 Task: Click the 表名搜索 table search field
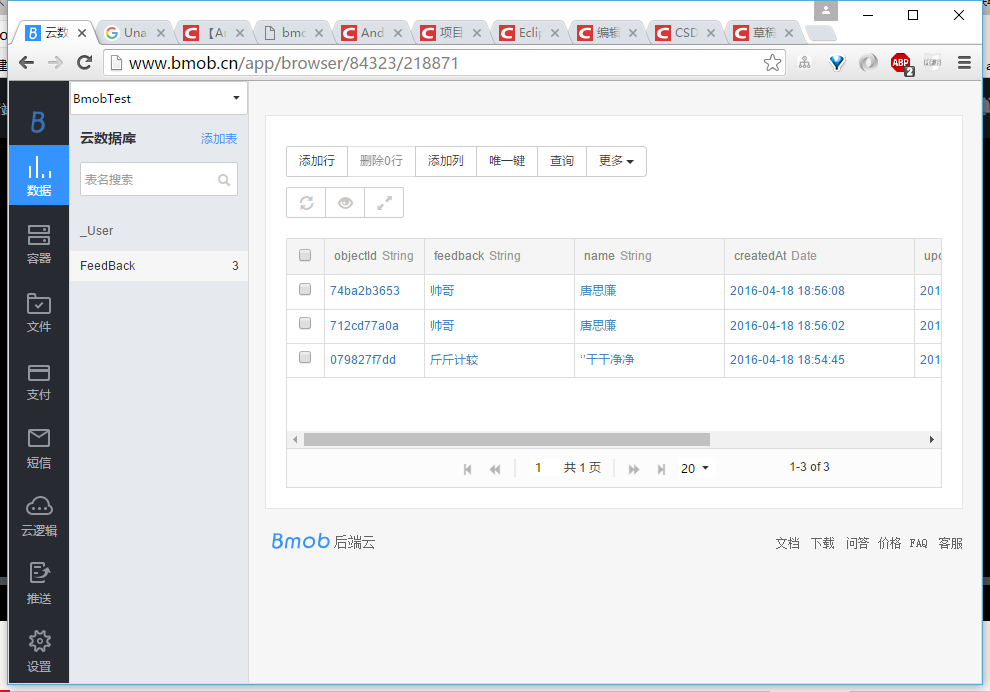158,179
